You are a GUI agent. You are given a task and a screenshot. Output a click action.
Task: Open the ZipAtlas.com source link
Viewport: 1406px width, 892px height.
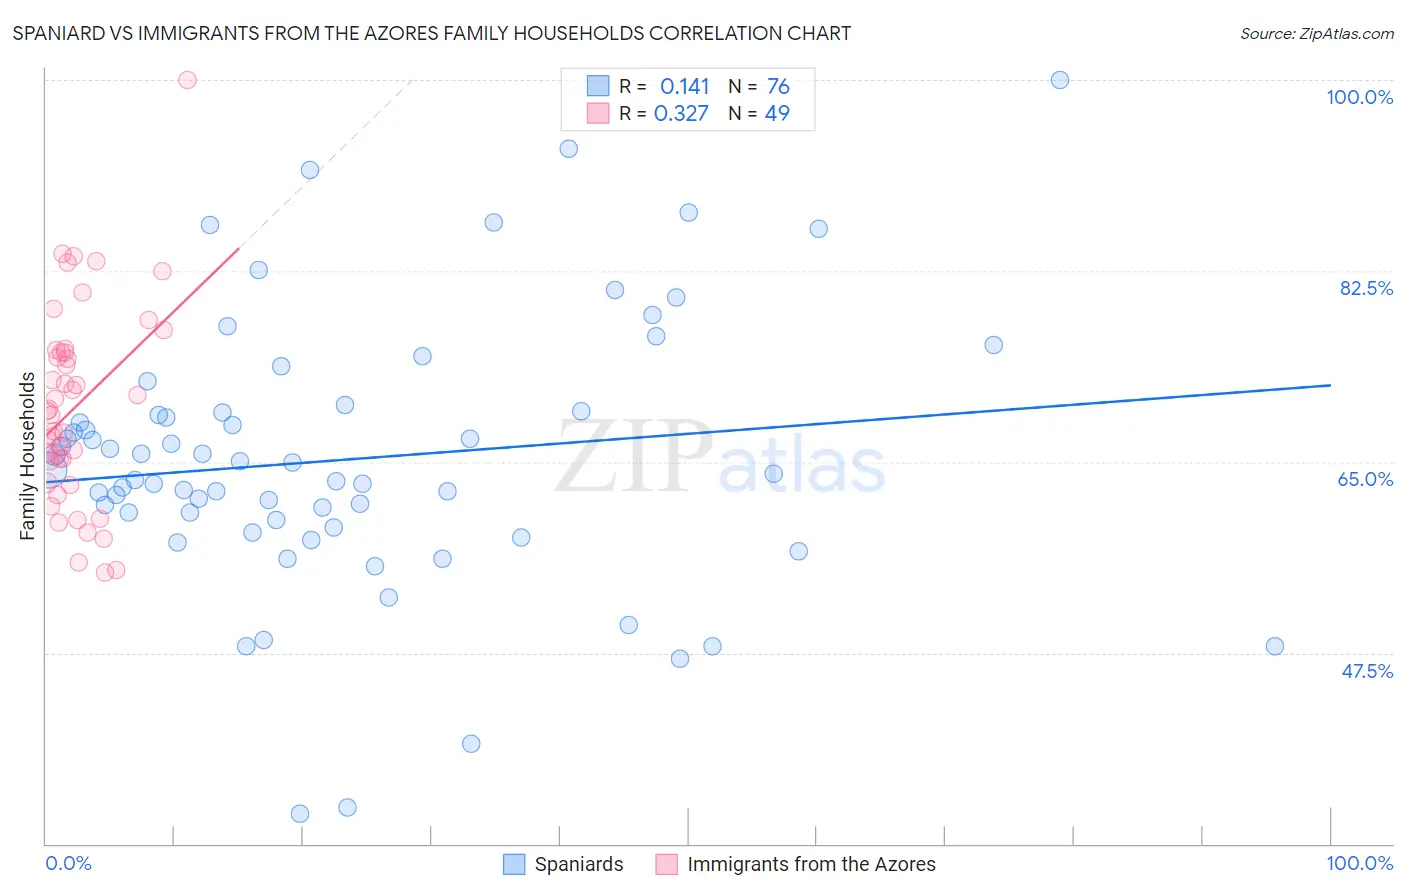(1317, 33)
